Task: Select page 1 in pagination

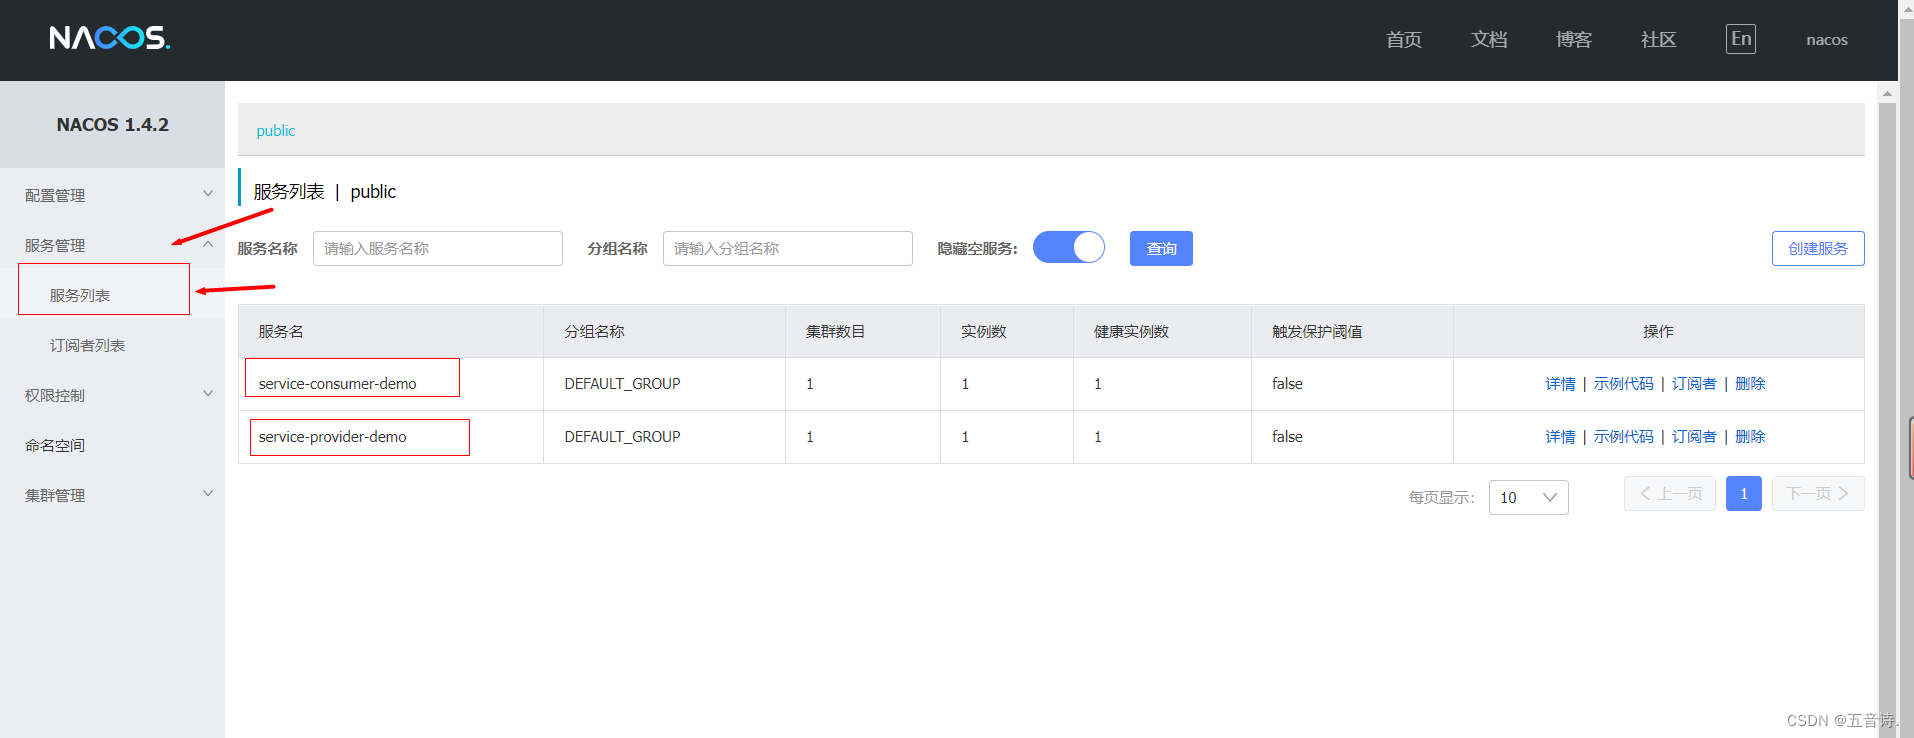Action: (1744, 494)
